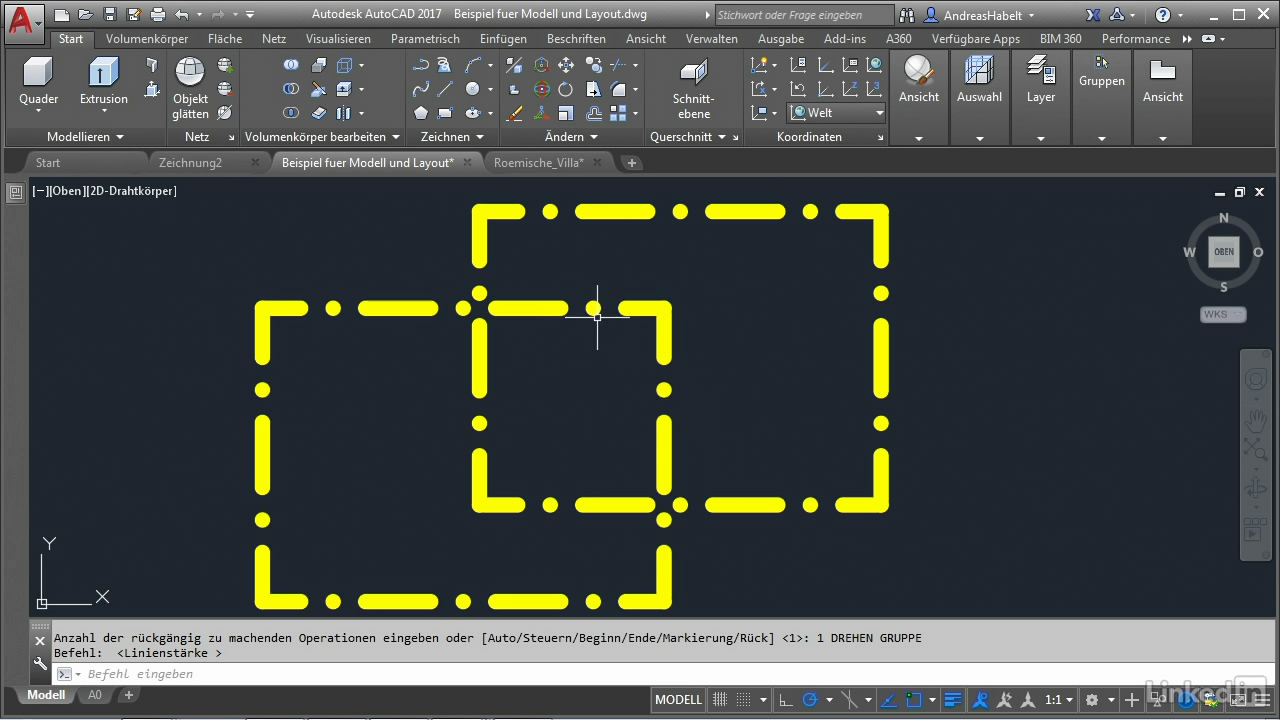The height and width of the screenshot is (720, 1280).
Task: Click the Autodesk Exchange X icon
Action: click(1093, 15)
